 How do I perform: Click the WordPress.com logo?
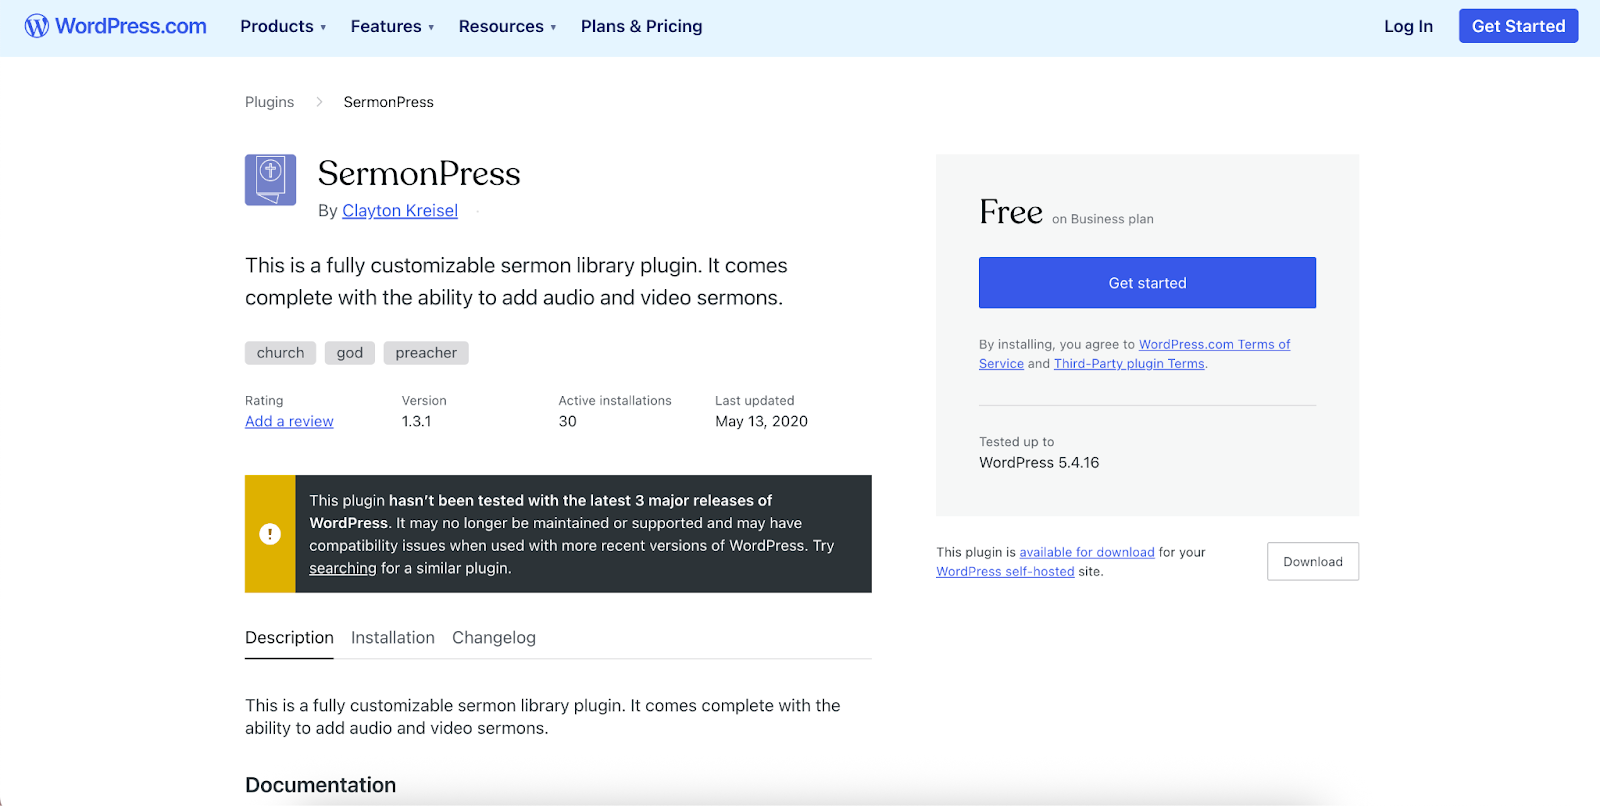(x=116, y=27)
